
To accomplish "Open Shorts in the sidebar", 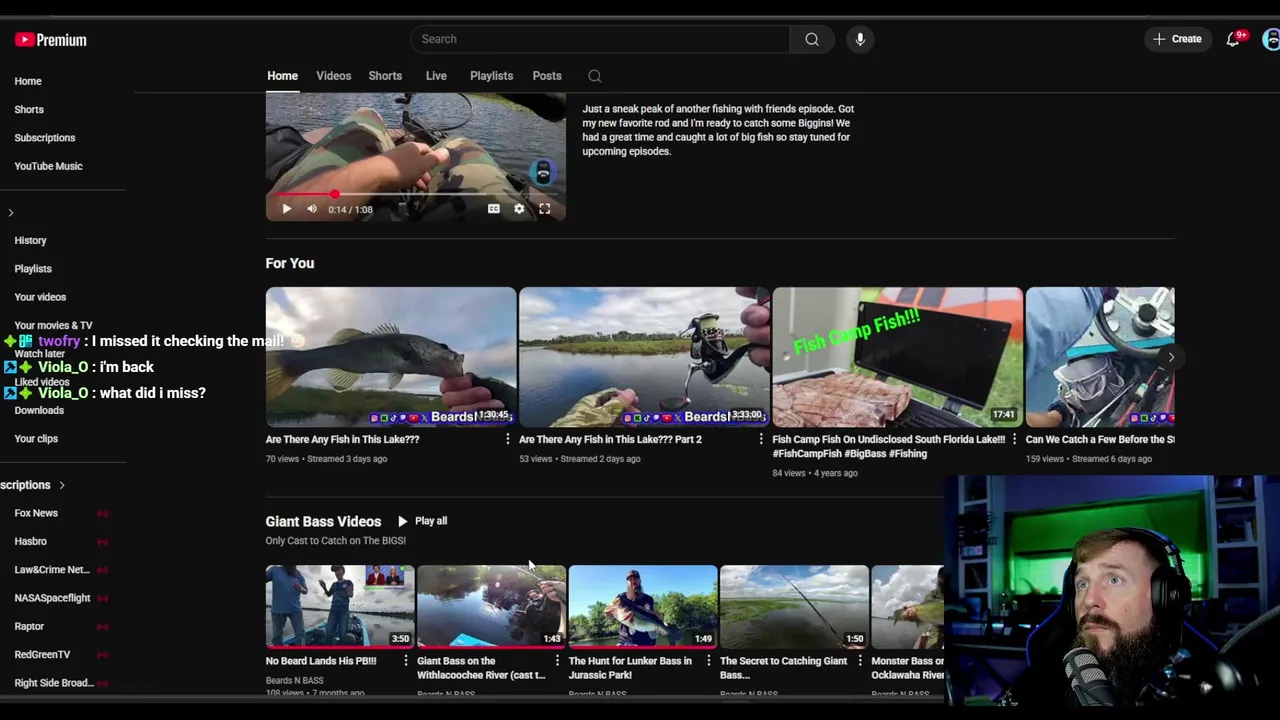I will coord(29,109).
